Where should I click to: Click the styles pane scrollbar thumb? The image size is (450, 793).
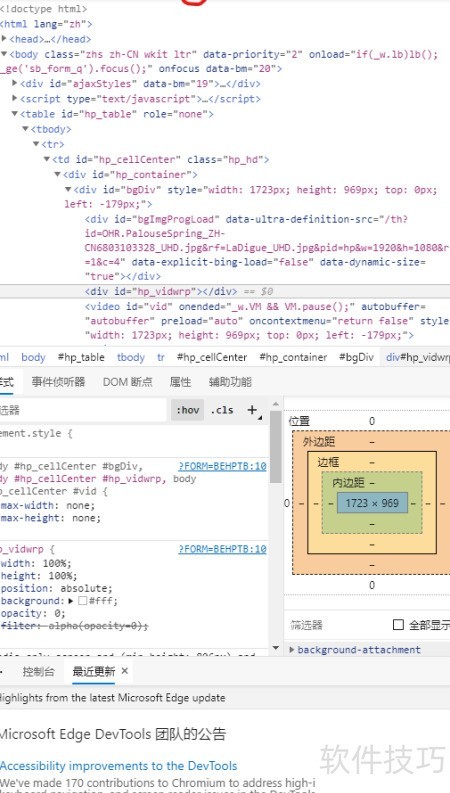tap(276, 447)
